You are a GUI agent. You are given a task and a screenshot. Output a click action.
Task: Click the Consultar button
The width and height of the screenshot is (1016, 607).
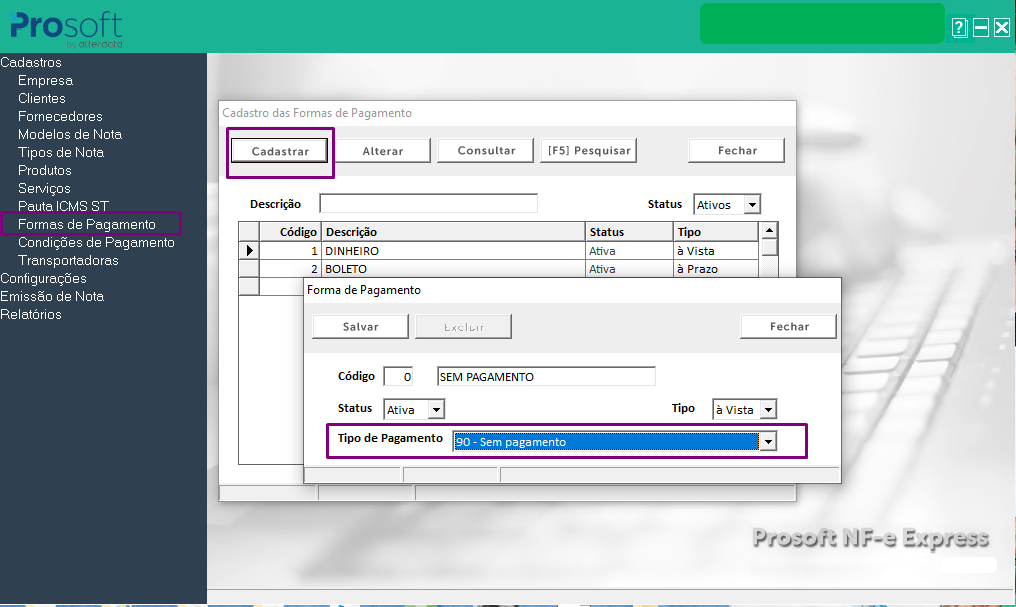486,150
